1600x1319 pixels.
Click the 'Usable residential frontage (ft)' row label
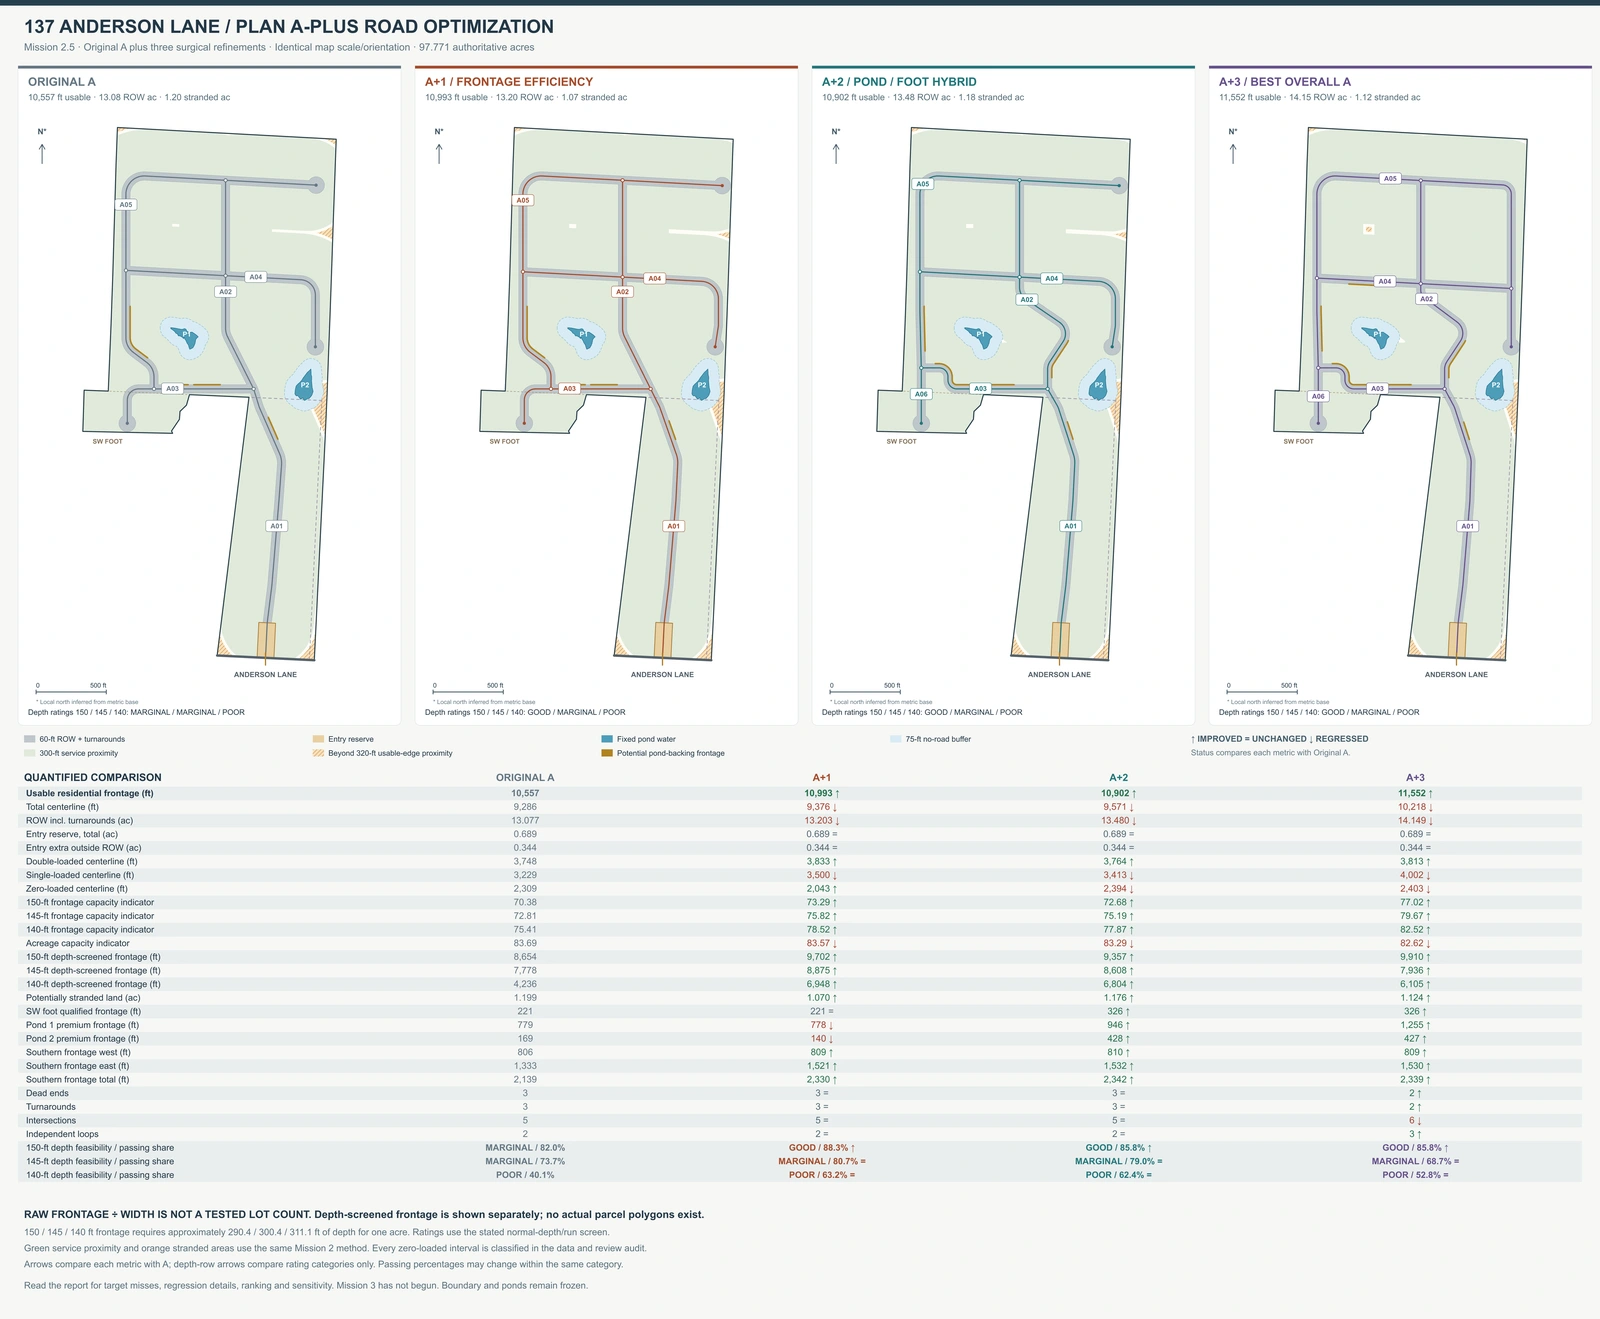[90, 793]
